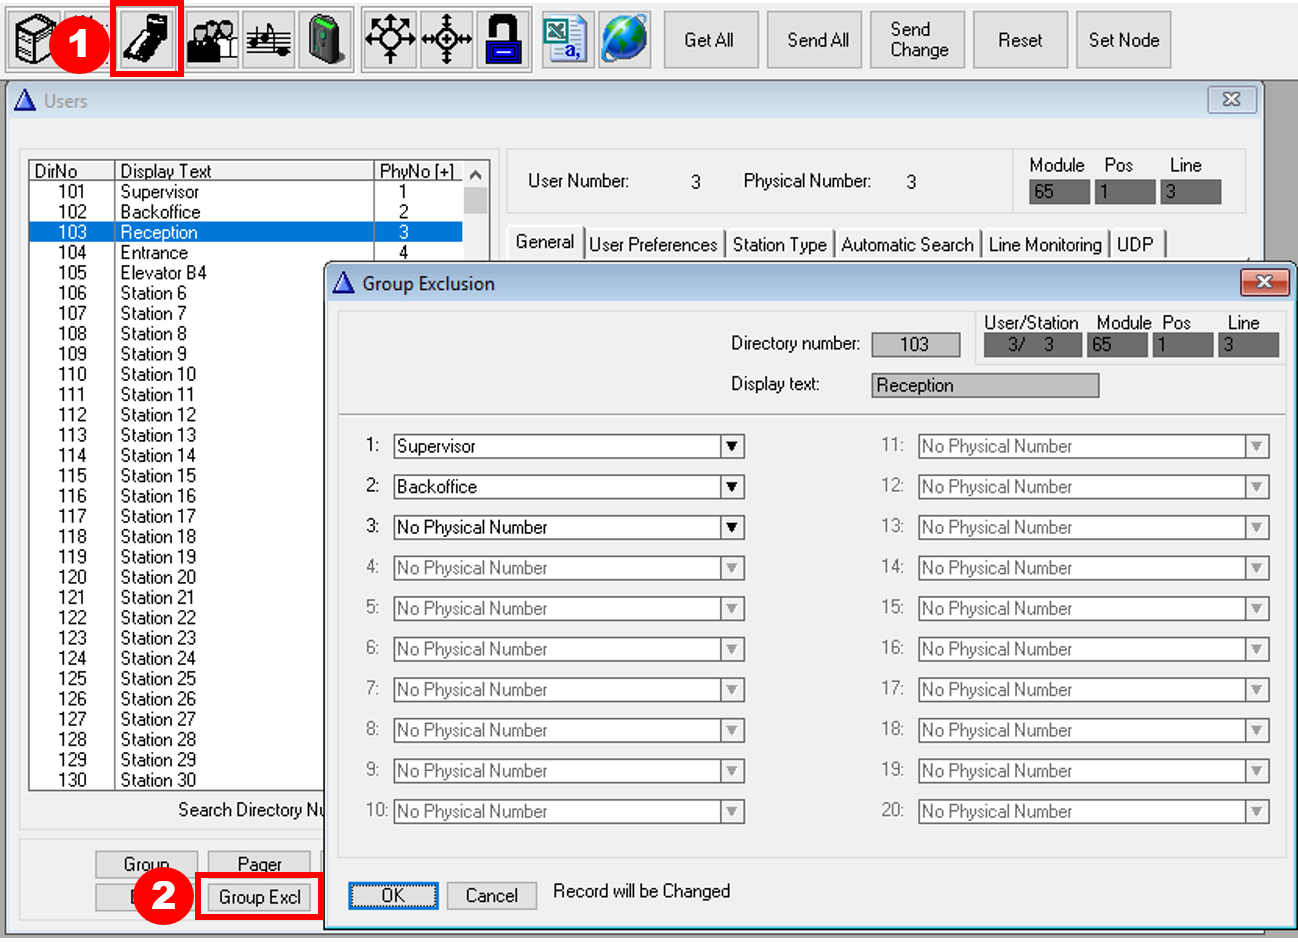Click the blue padlock icon

(x=503, y=40)
